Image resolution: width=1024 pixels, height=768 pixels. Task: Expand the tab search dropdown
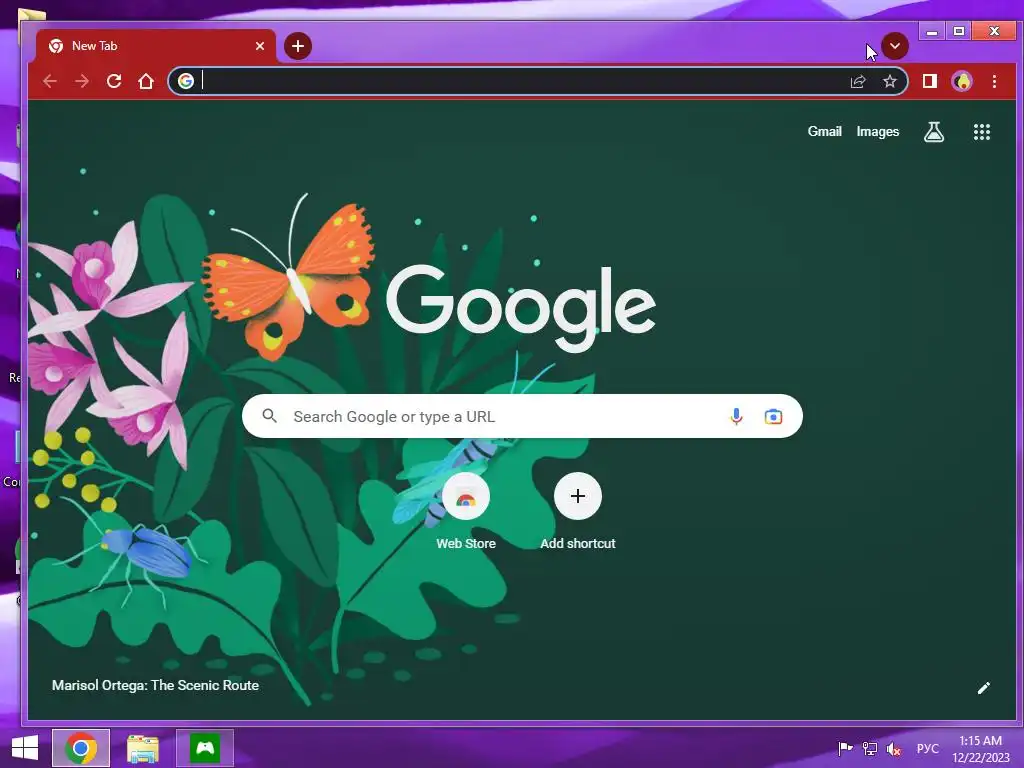coord(895,46)
